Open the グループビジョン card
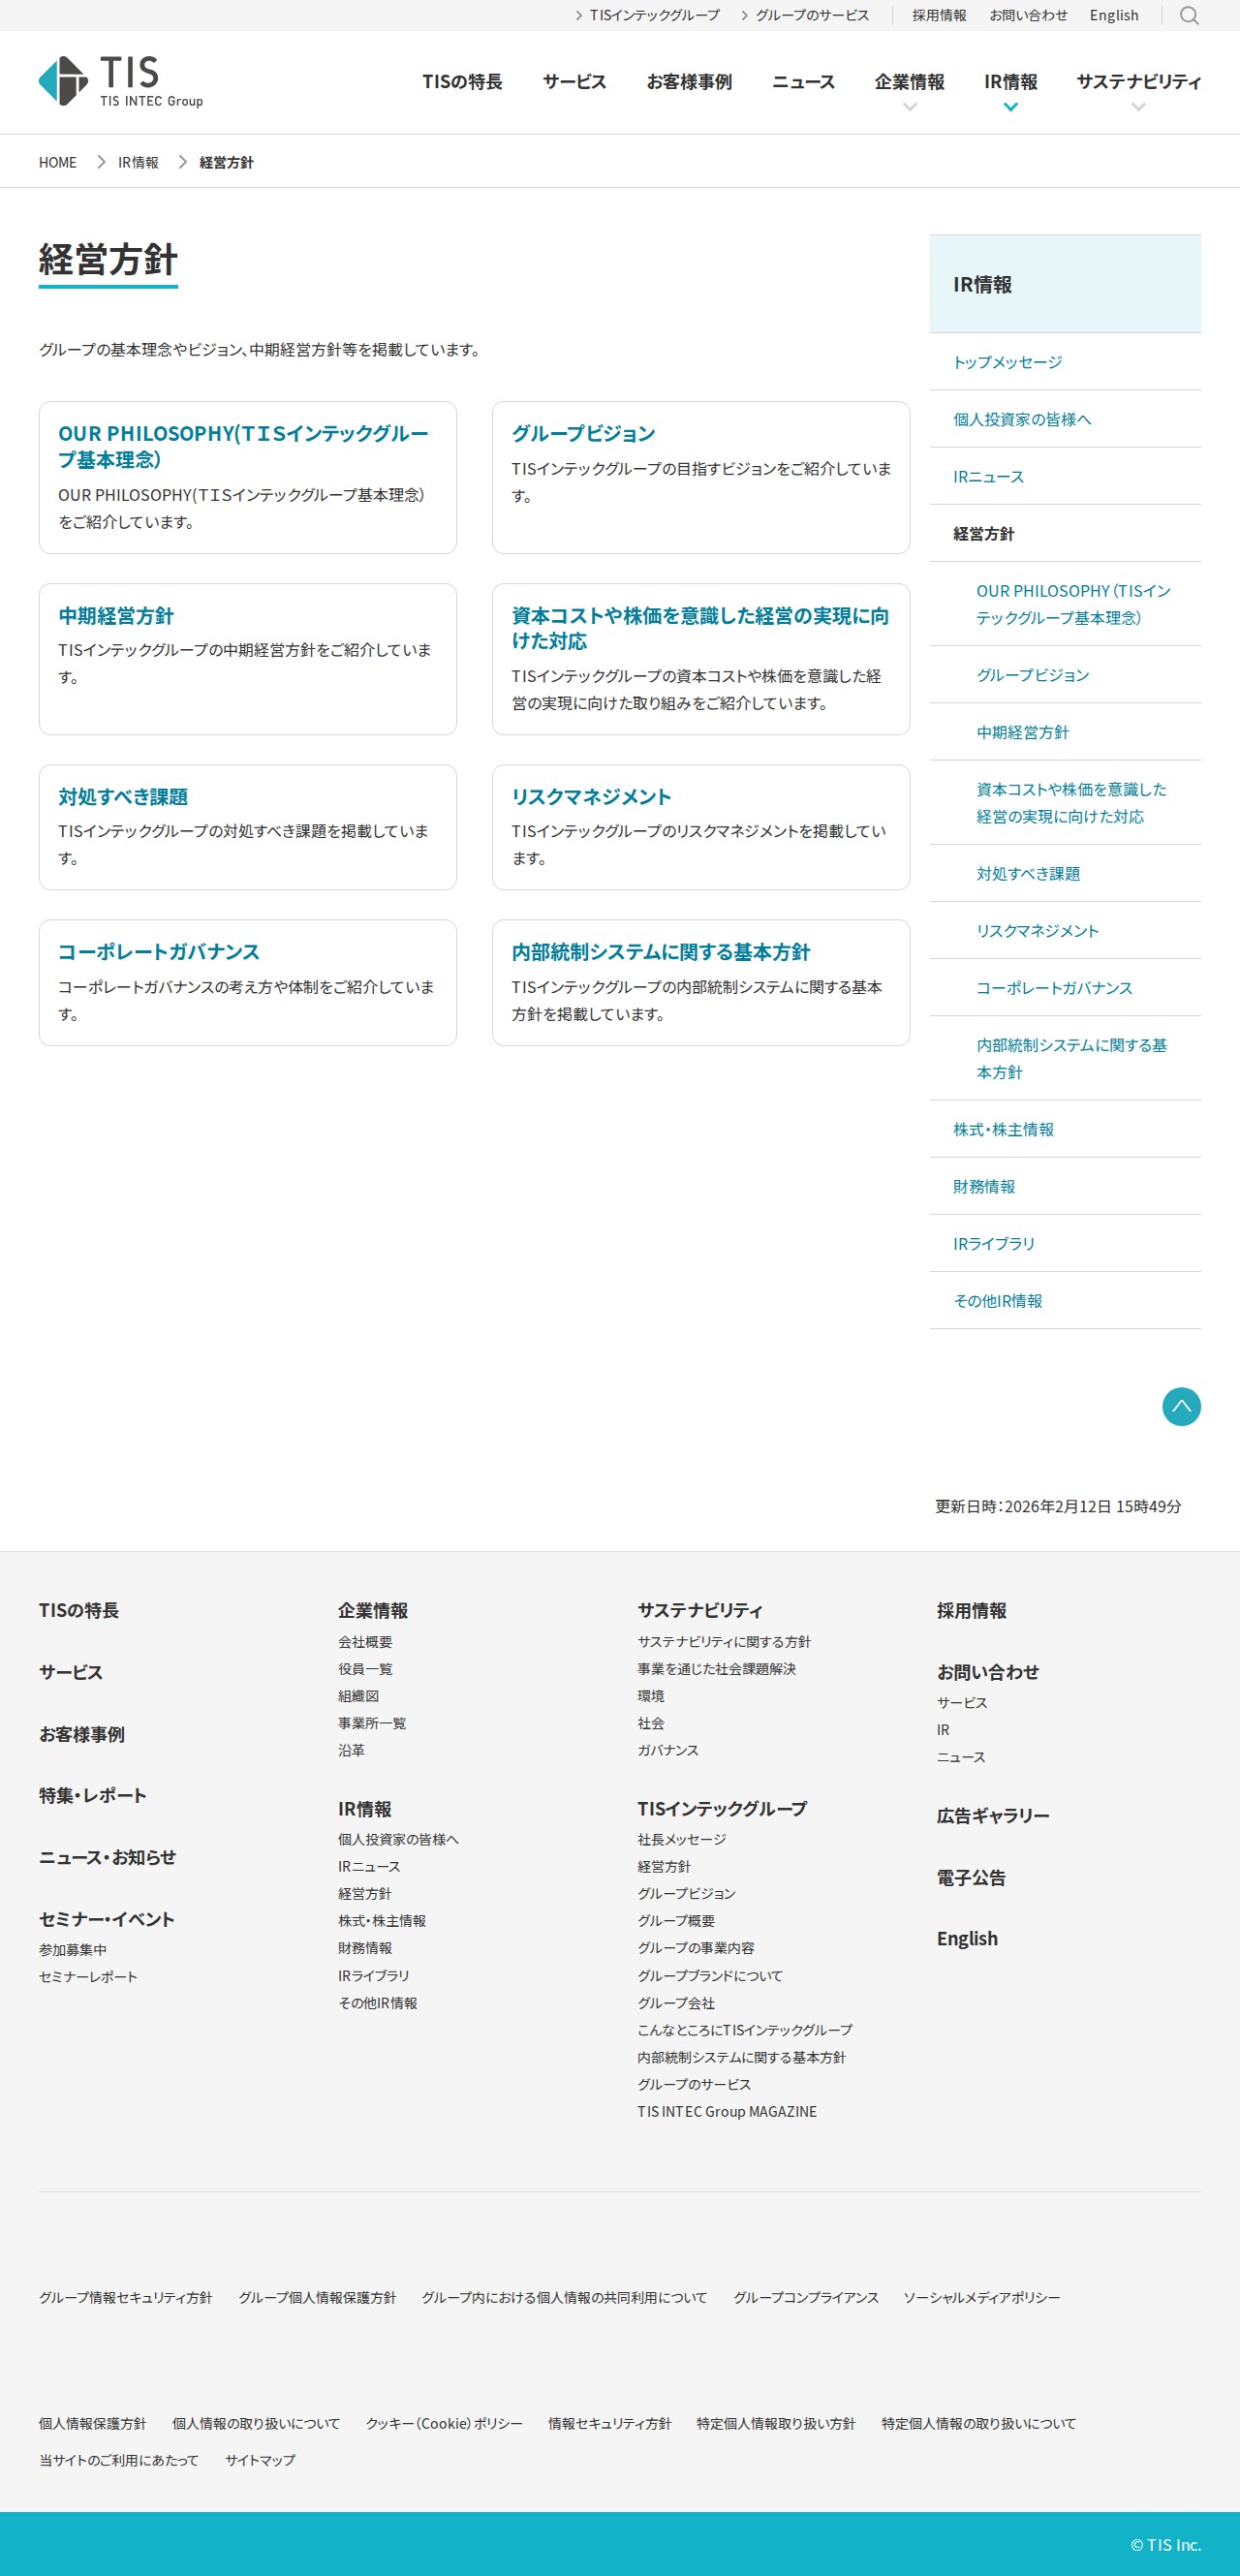Image resolution: width=1240 pixels, height=2576 pixels. click(x=701, y=477)
